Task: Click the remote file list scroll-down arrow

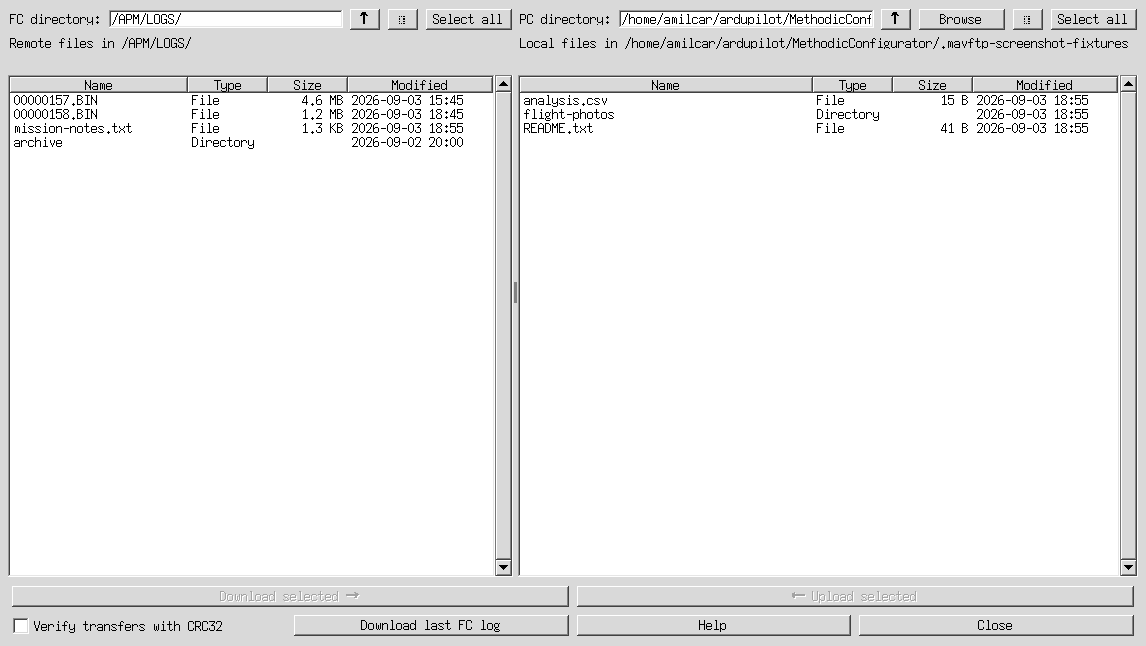Action: (x=503, y=567)
